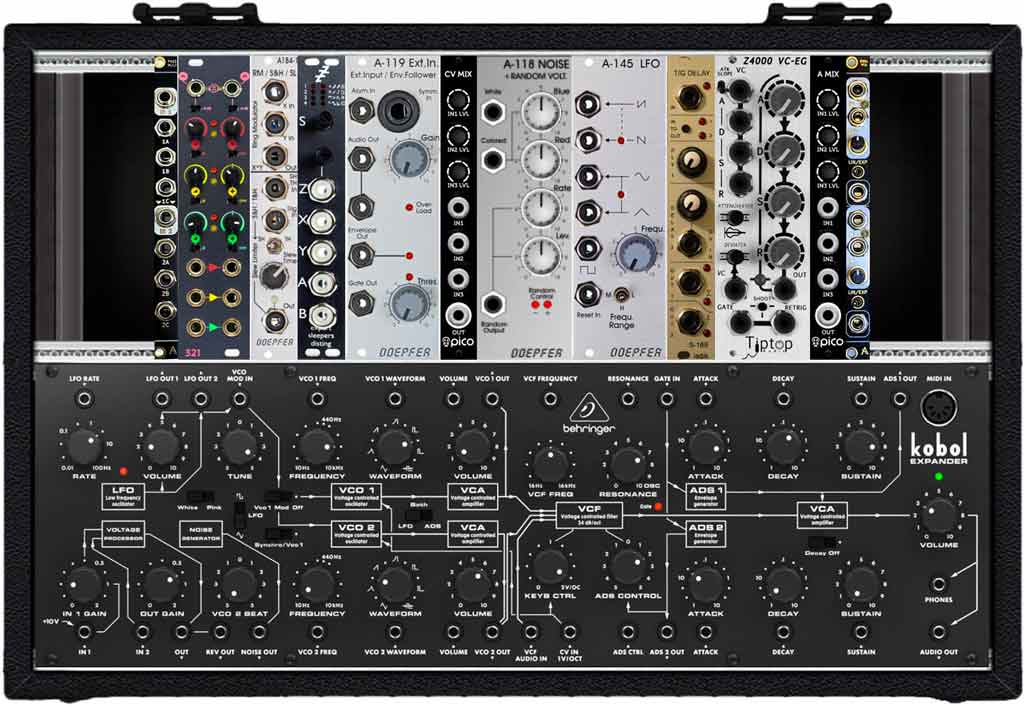Click the Kobol master VOLUME knob

coord(938,517)
